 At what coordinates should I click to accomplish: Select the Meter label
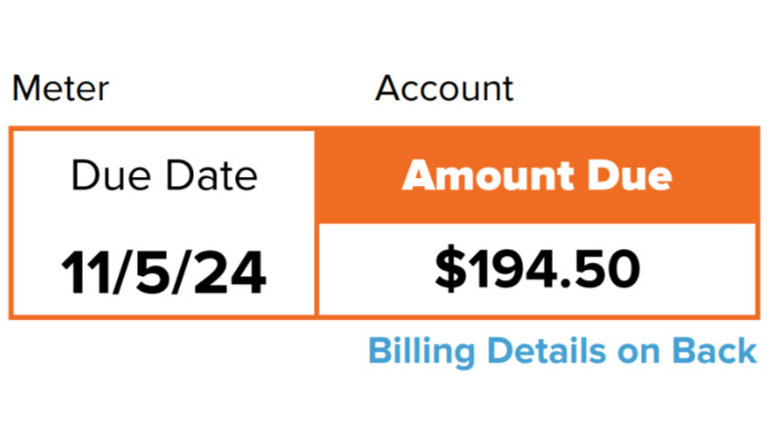tap(60, 89)
